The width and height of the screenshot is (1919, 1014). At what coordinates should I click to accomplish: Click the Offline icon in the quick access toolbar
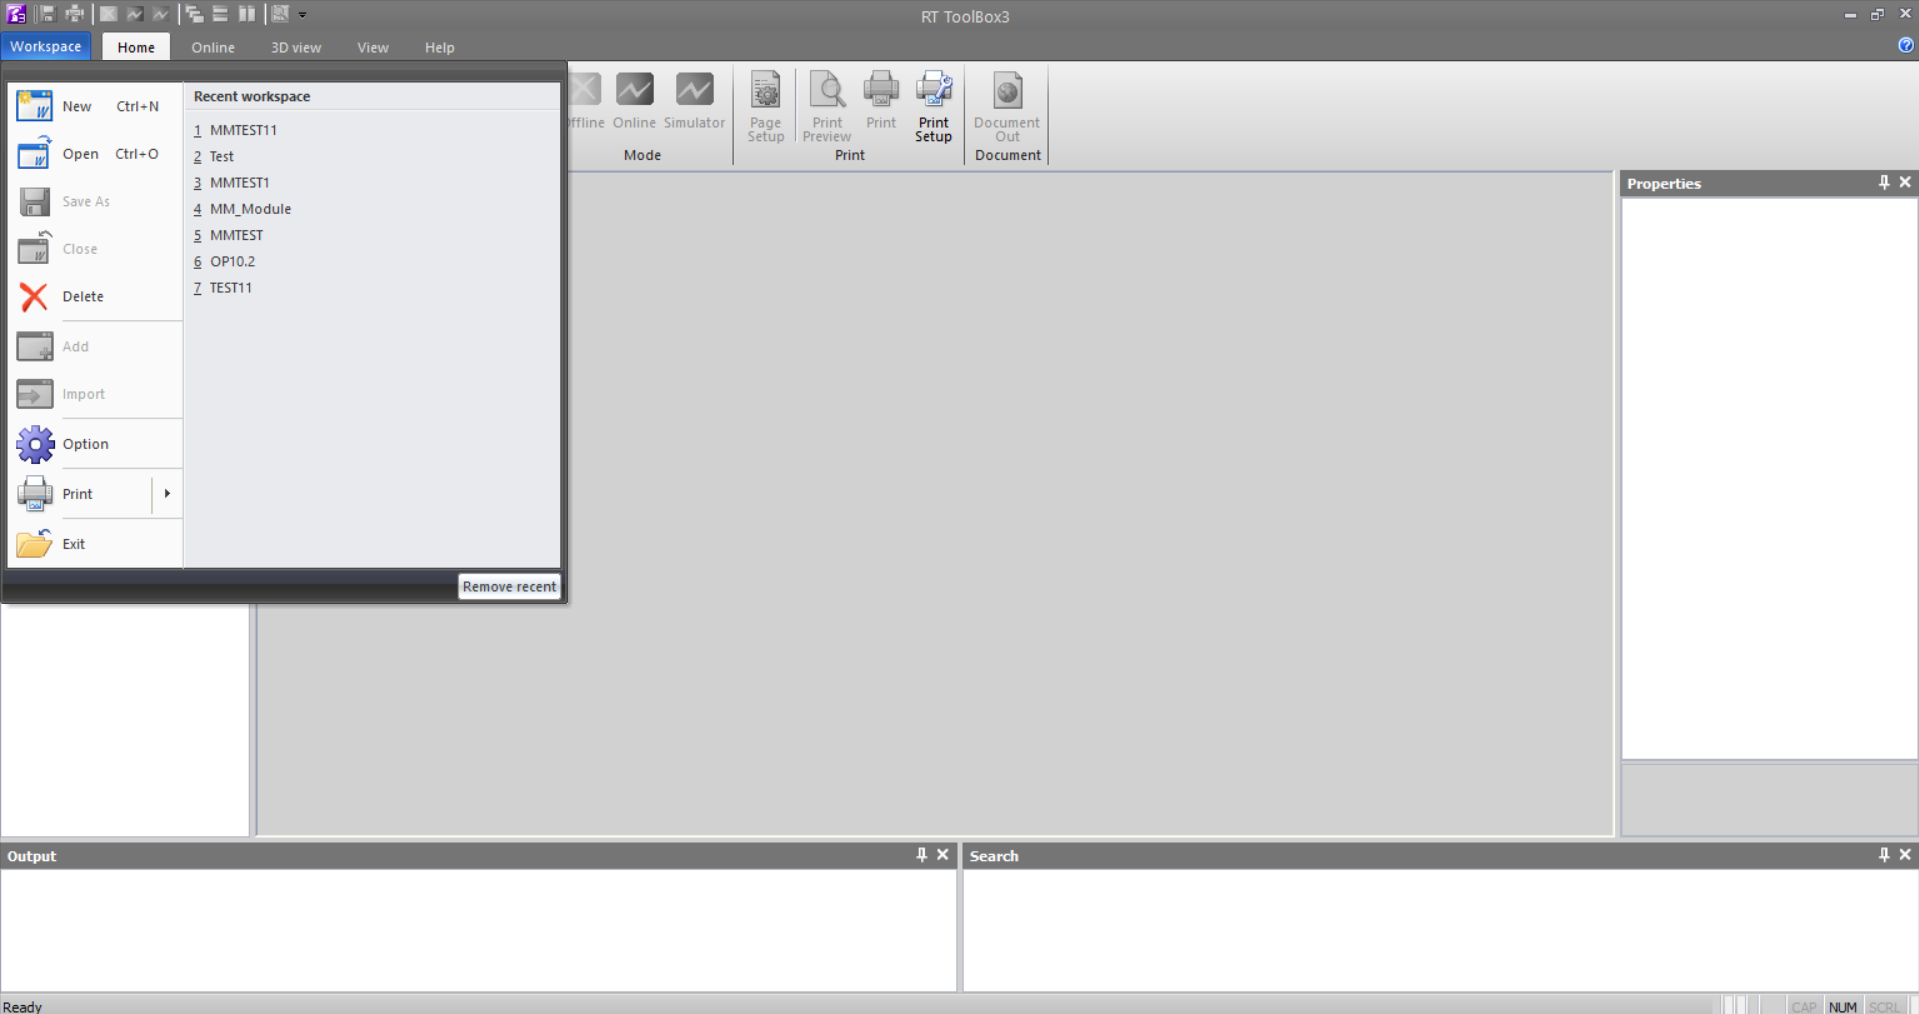tap(109, 14)
